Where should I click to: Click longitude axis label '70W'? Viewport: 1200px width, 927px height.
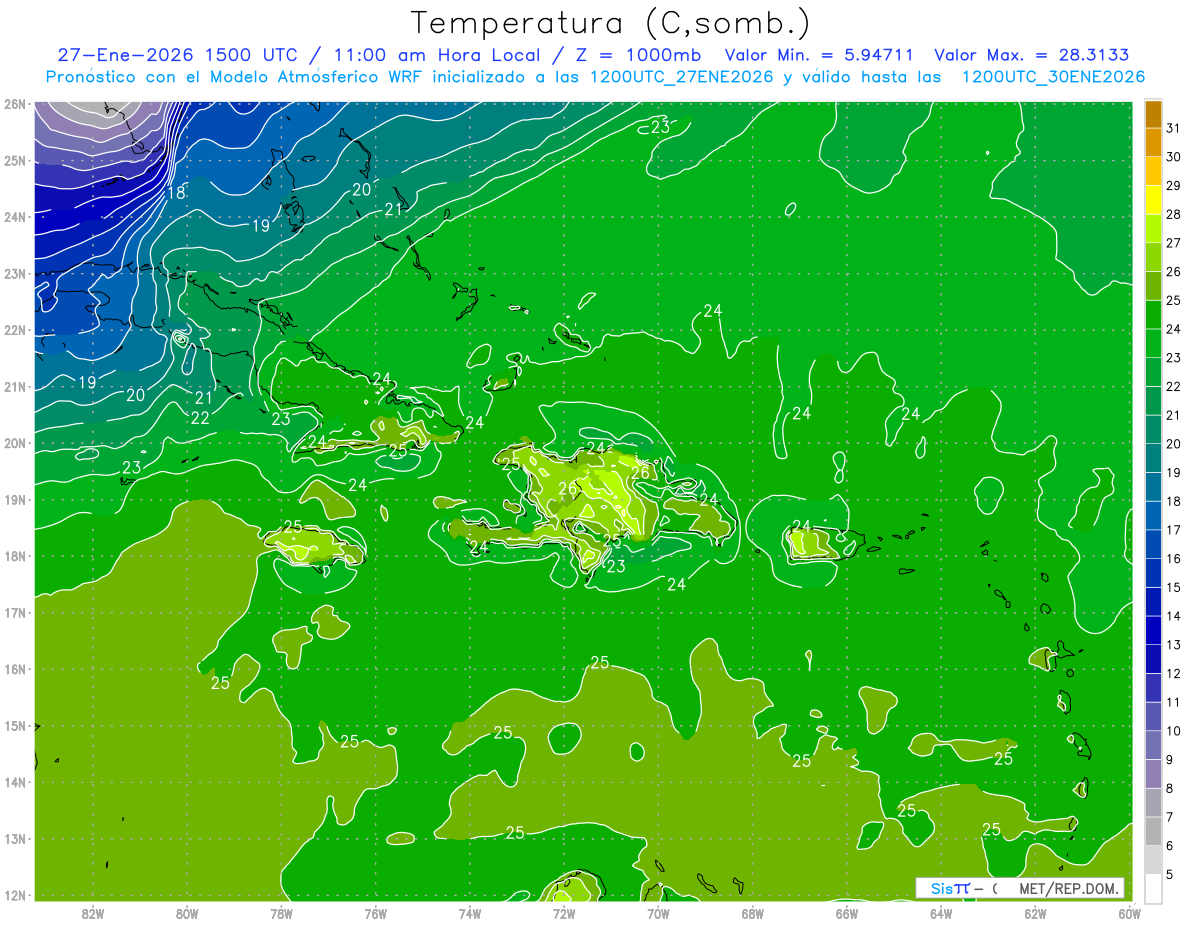click(x=658, y=913)
